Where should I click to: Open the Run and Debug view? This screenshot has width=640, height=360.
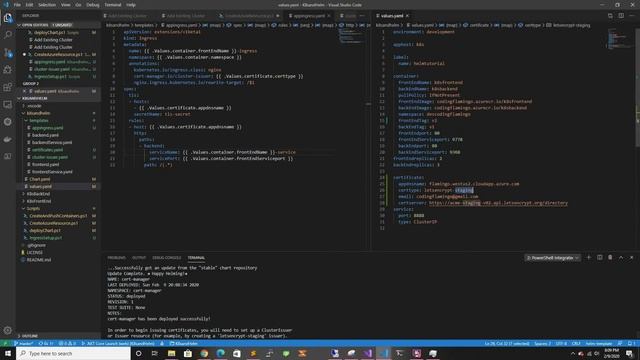coord(8,70)
